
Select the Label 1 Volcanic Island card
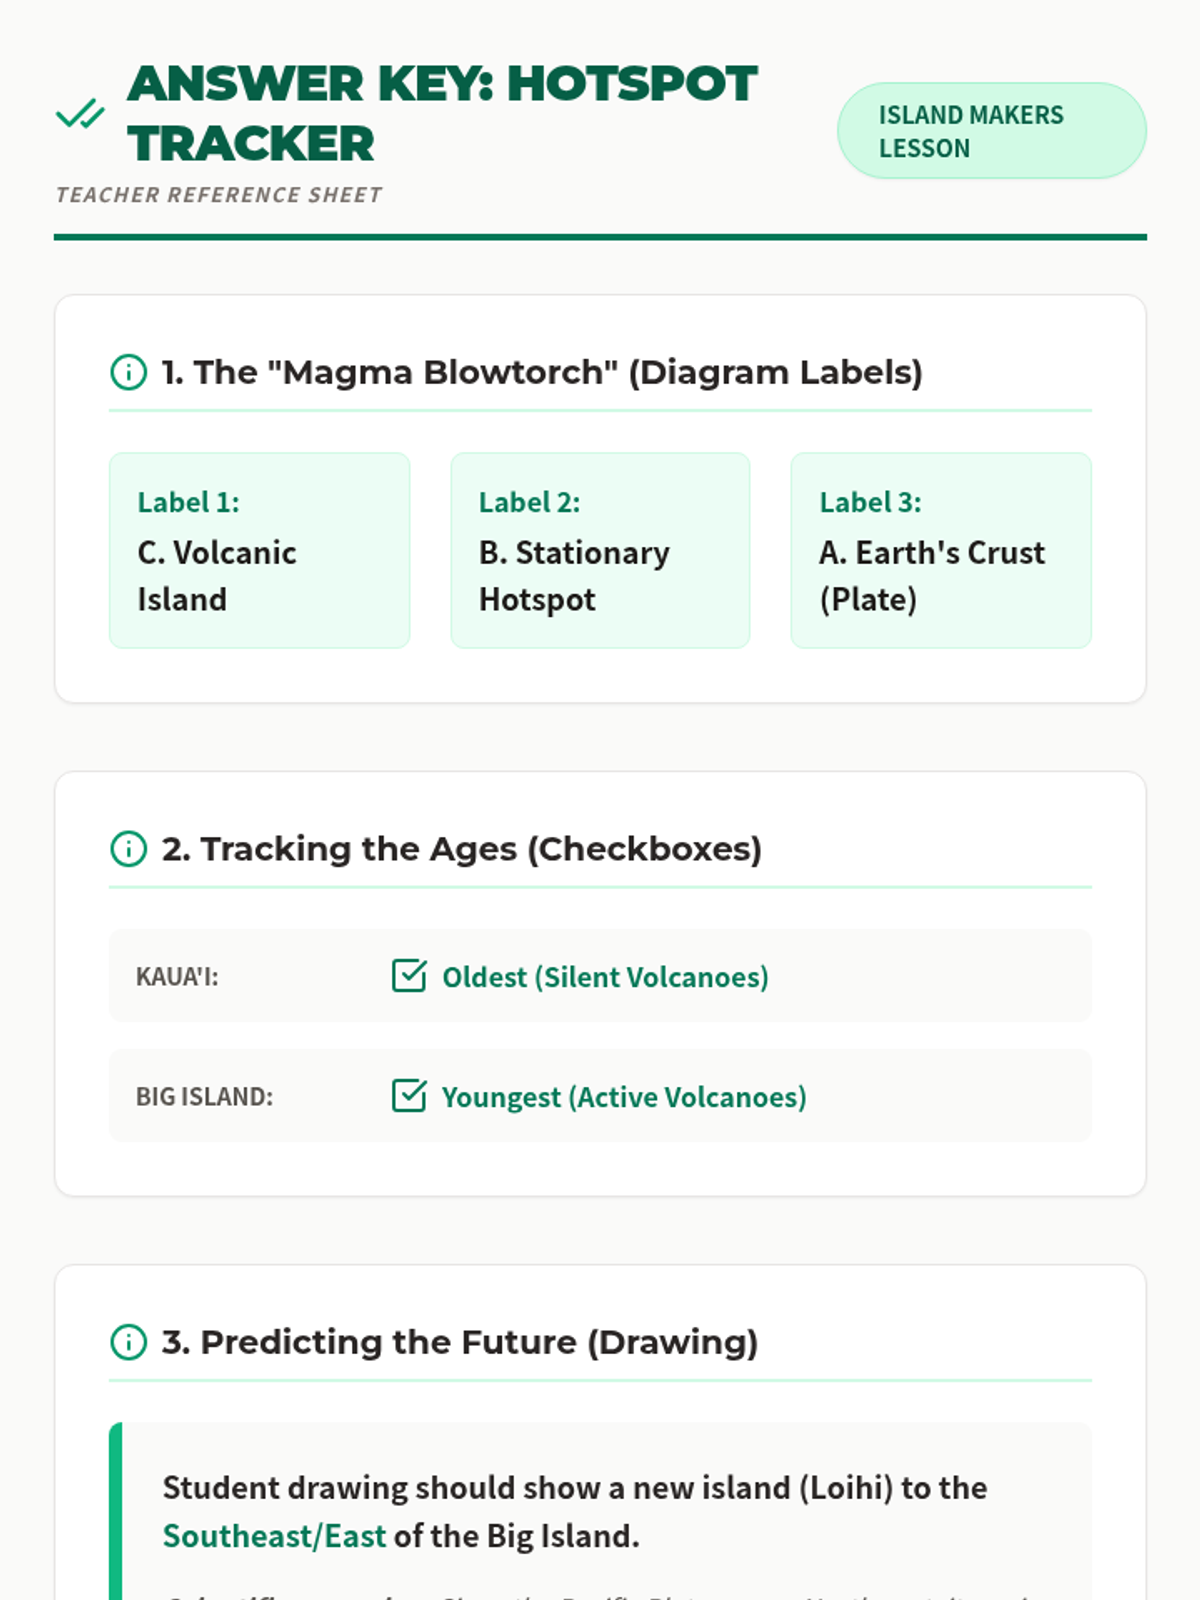tap(259, 550)
